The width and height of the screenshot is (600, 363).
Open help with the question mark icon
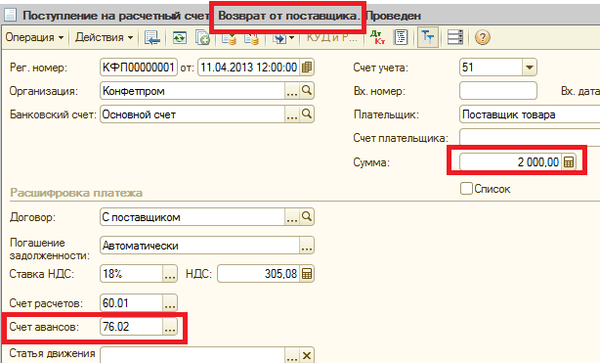tap(483, 37)
